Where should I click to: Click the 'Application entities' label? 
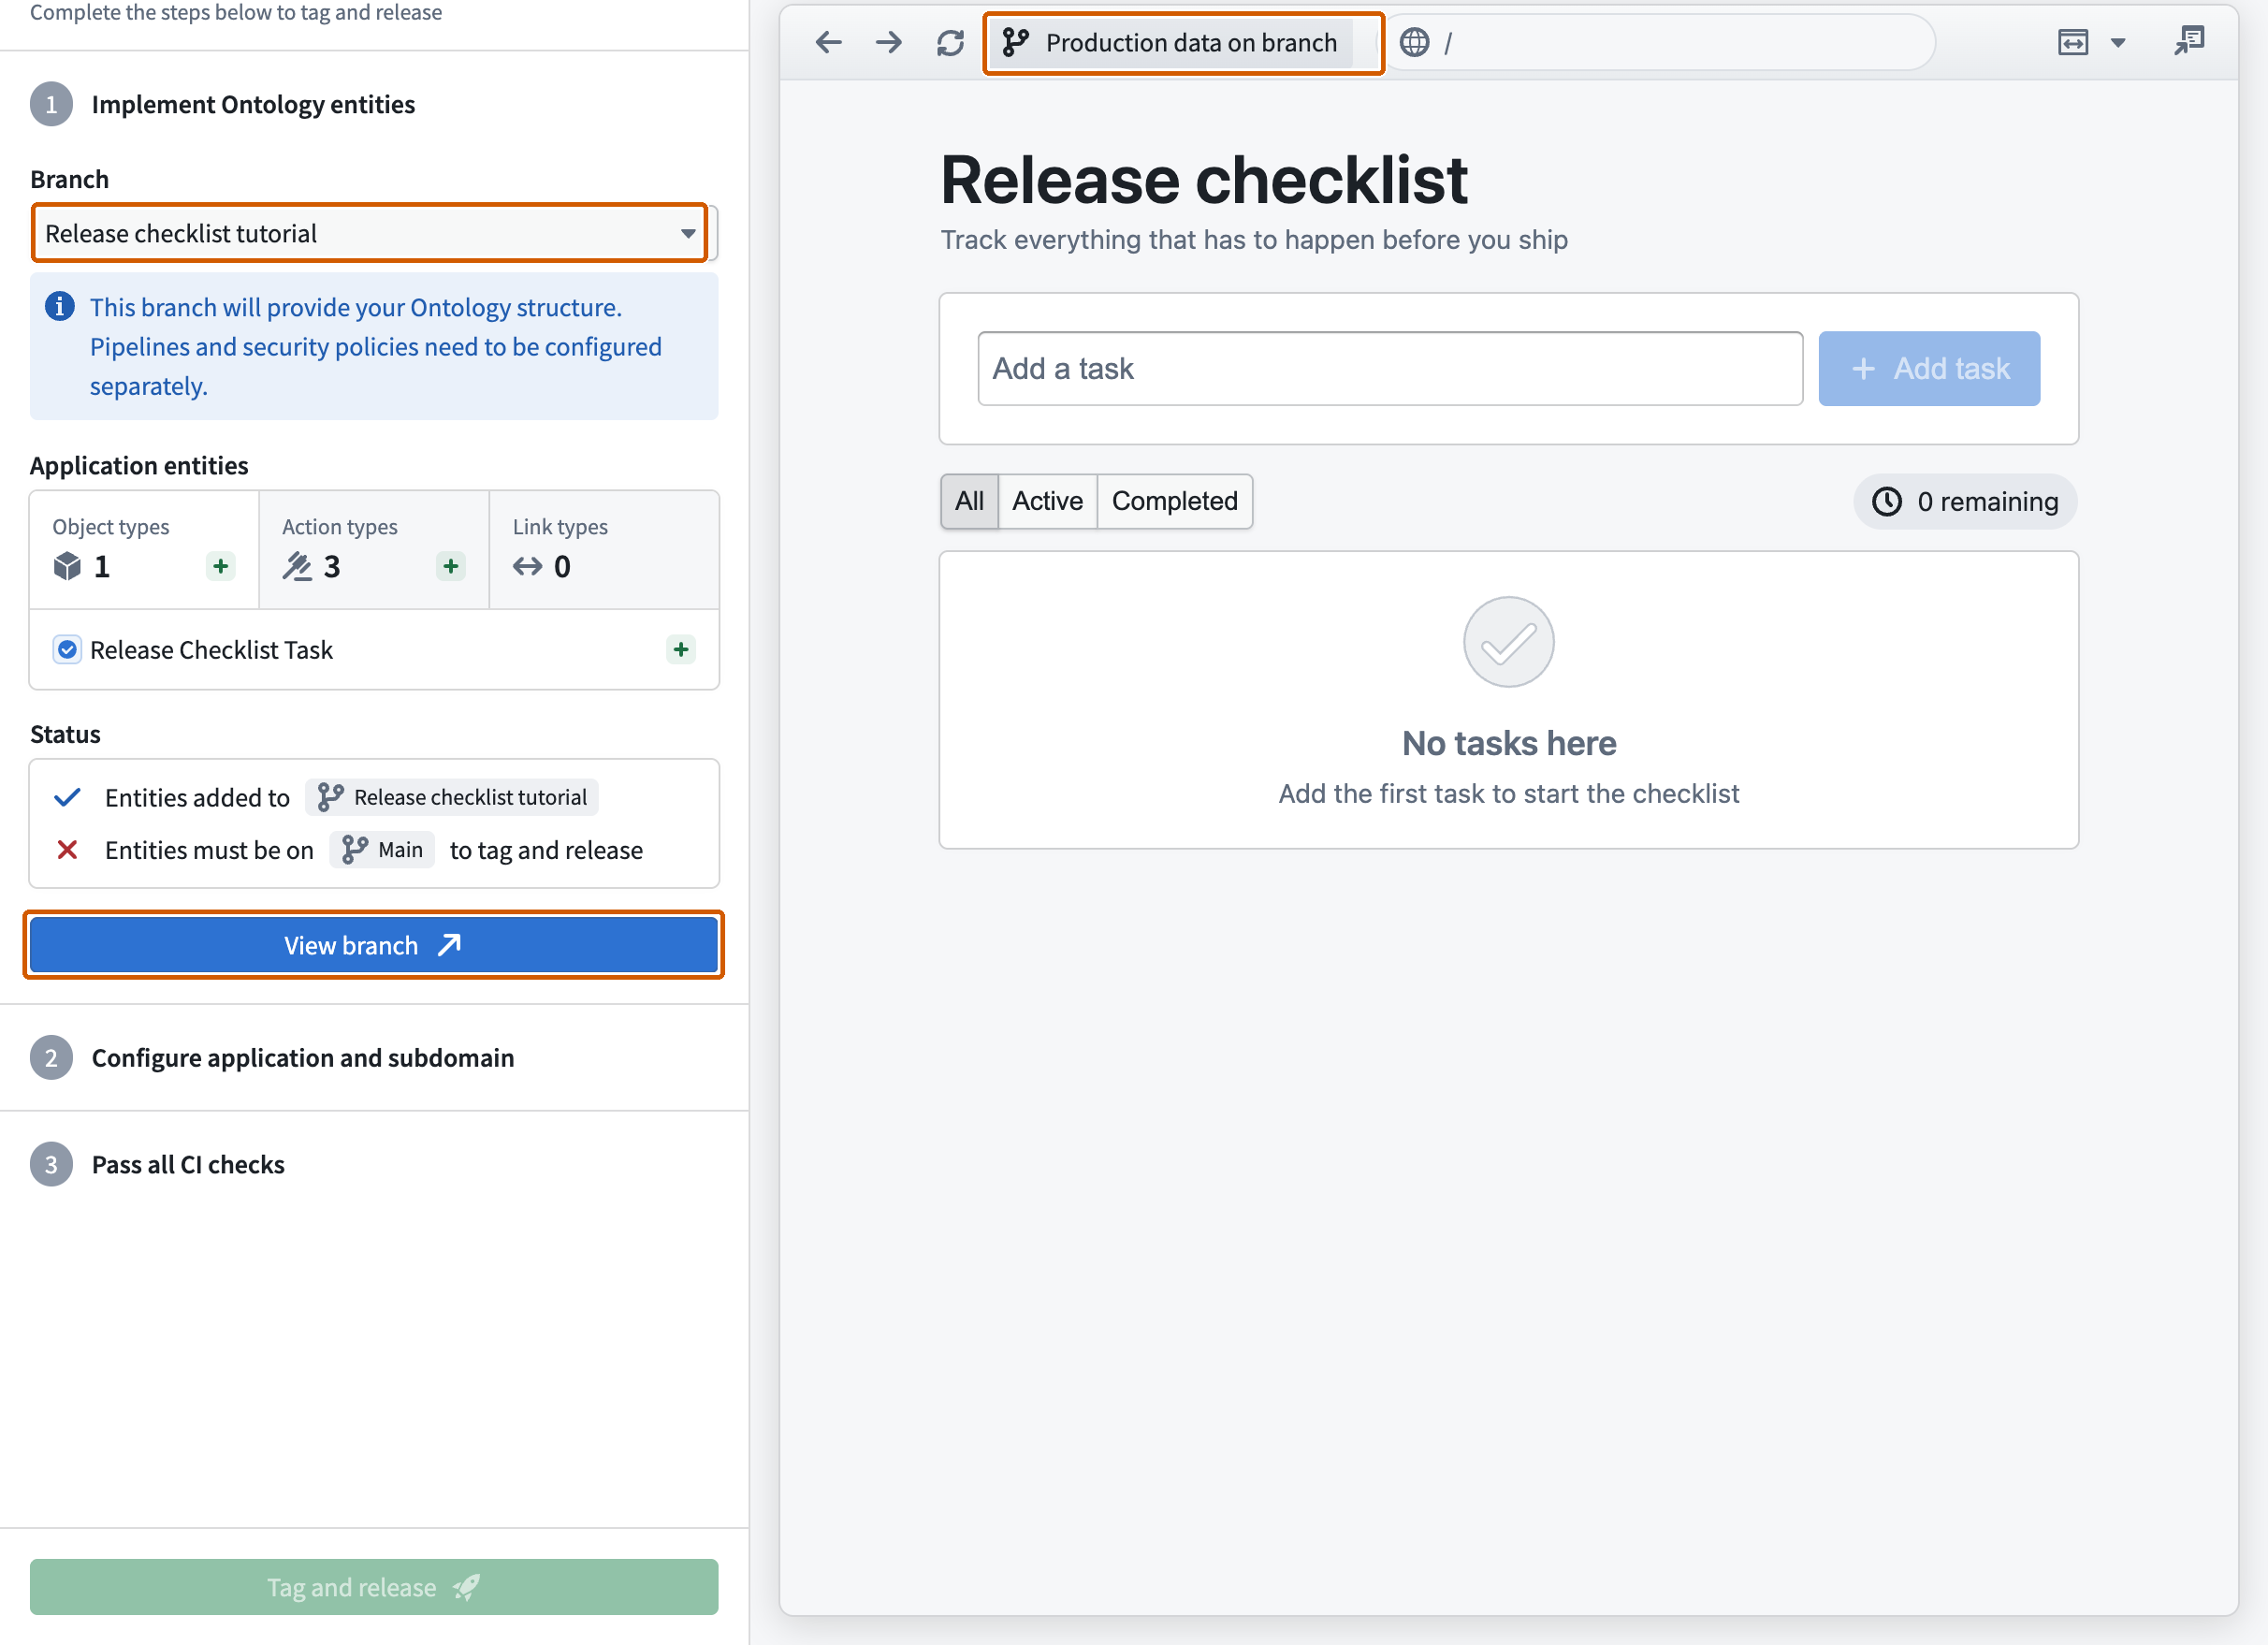pyautogui.click(x=139, y=465)
